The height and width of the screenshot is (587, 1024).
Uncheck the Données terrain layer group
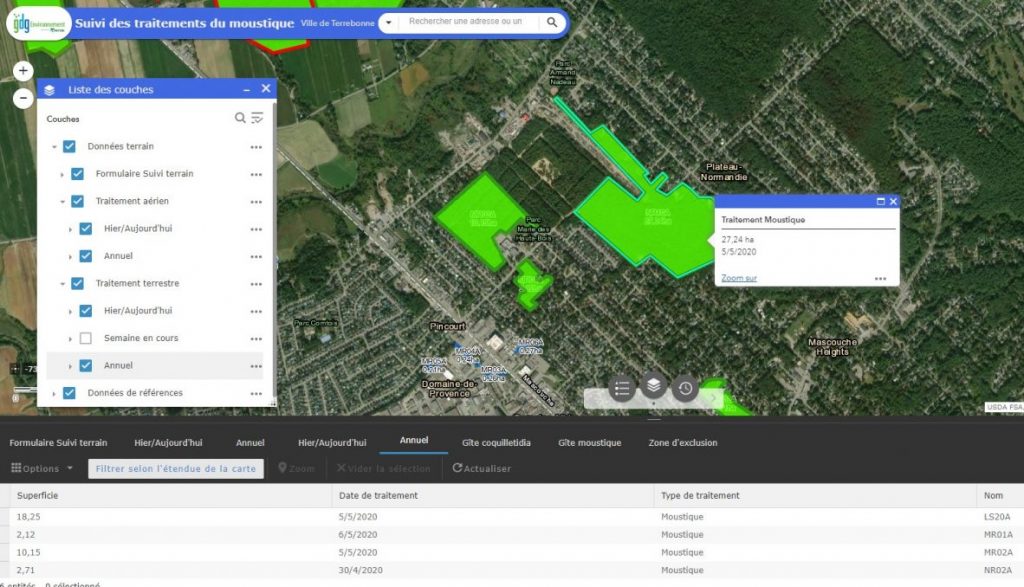69,146
